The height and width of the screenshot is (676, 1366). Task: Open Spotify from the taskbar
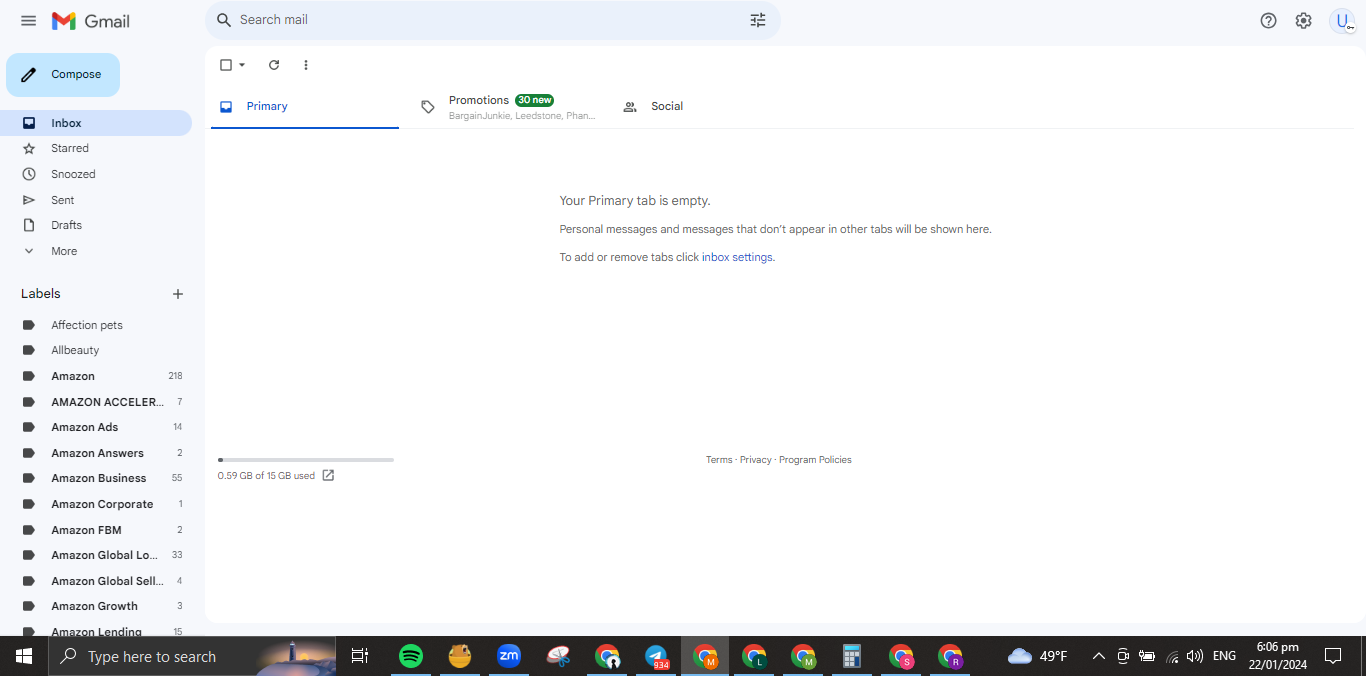[410, 657]
